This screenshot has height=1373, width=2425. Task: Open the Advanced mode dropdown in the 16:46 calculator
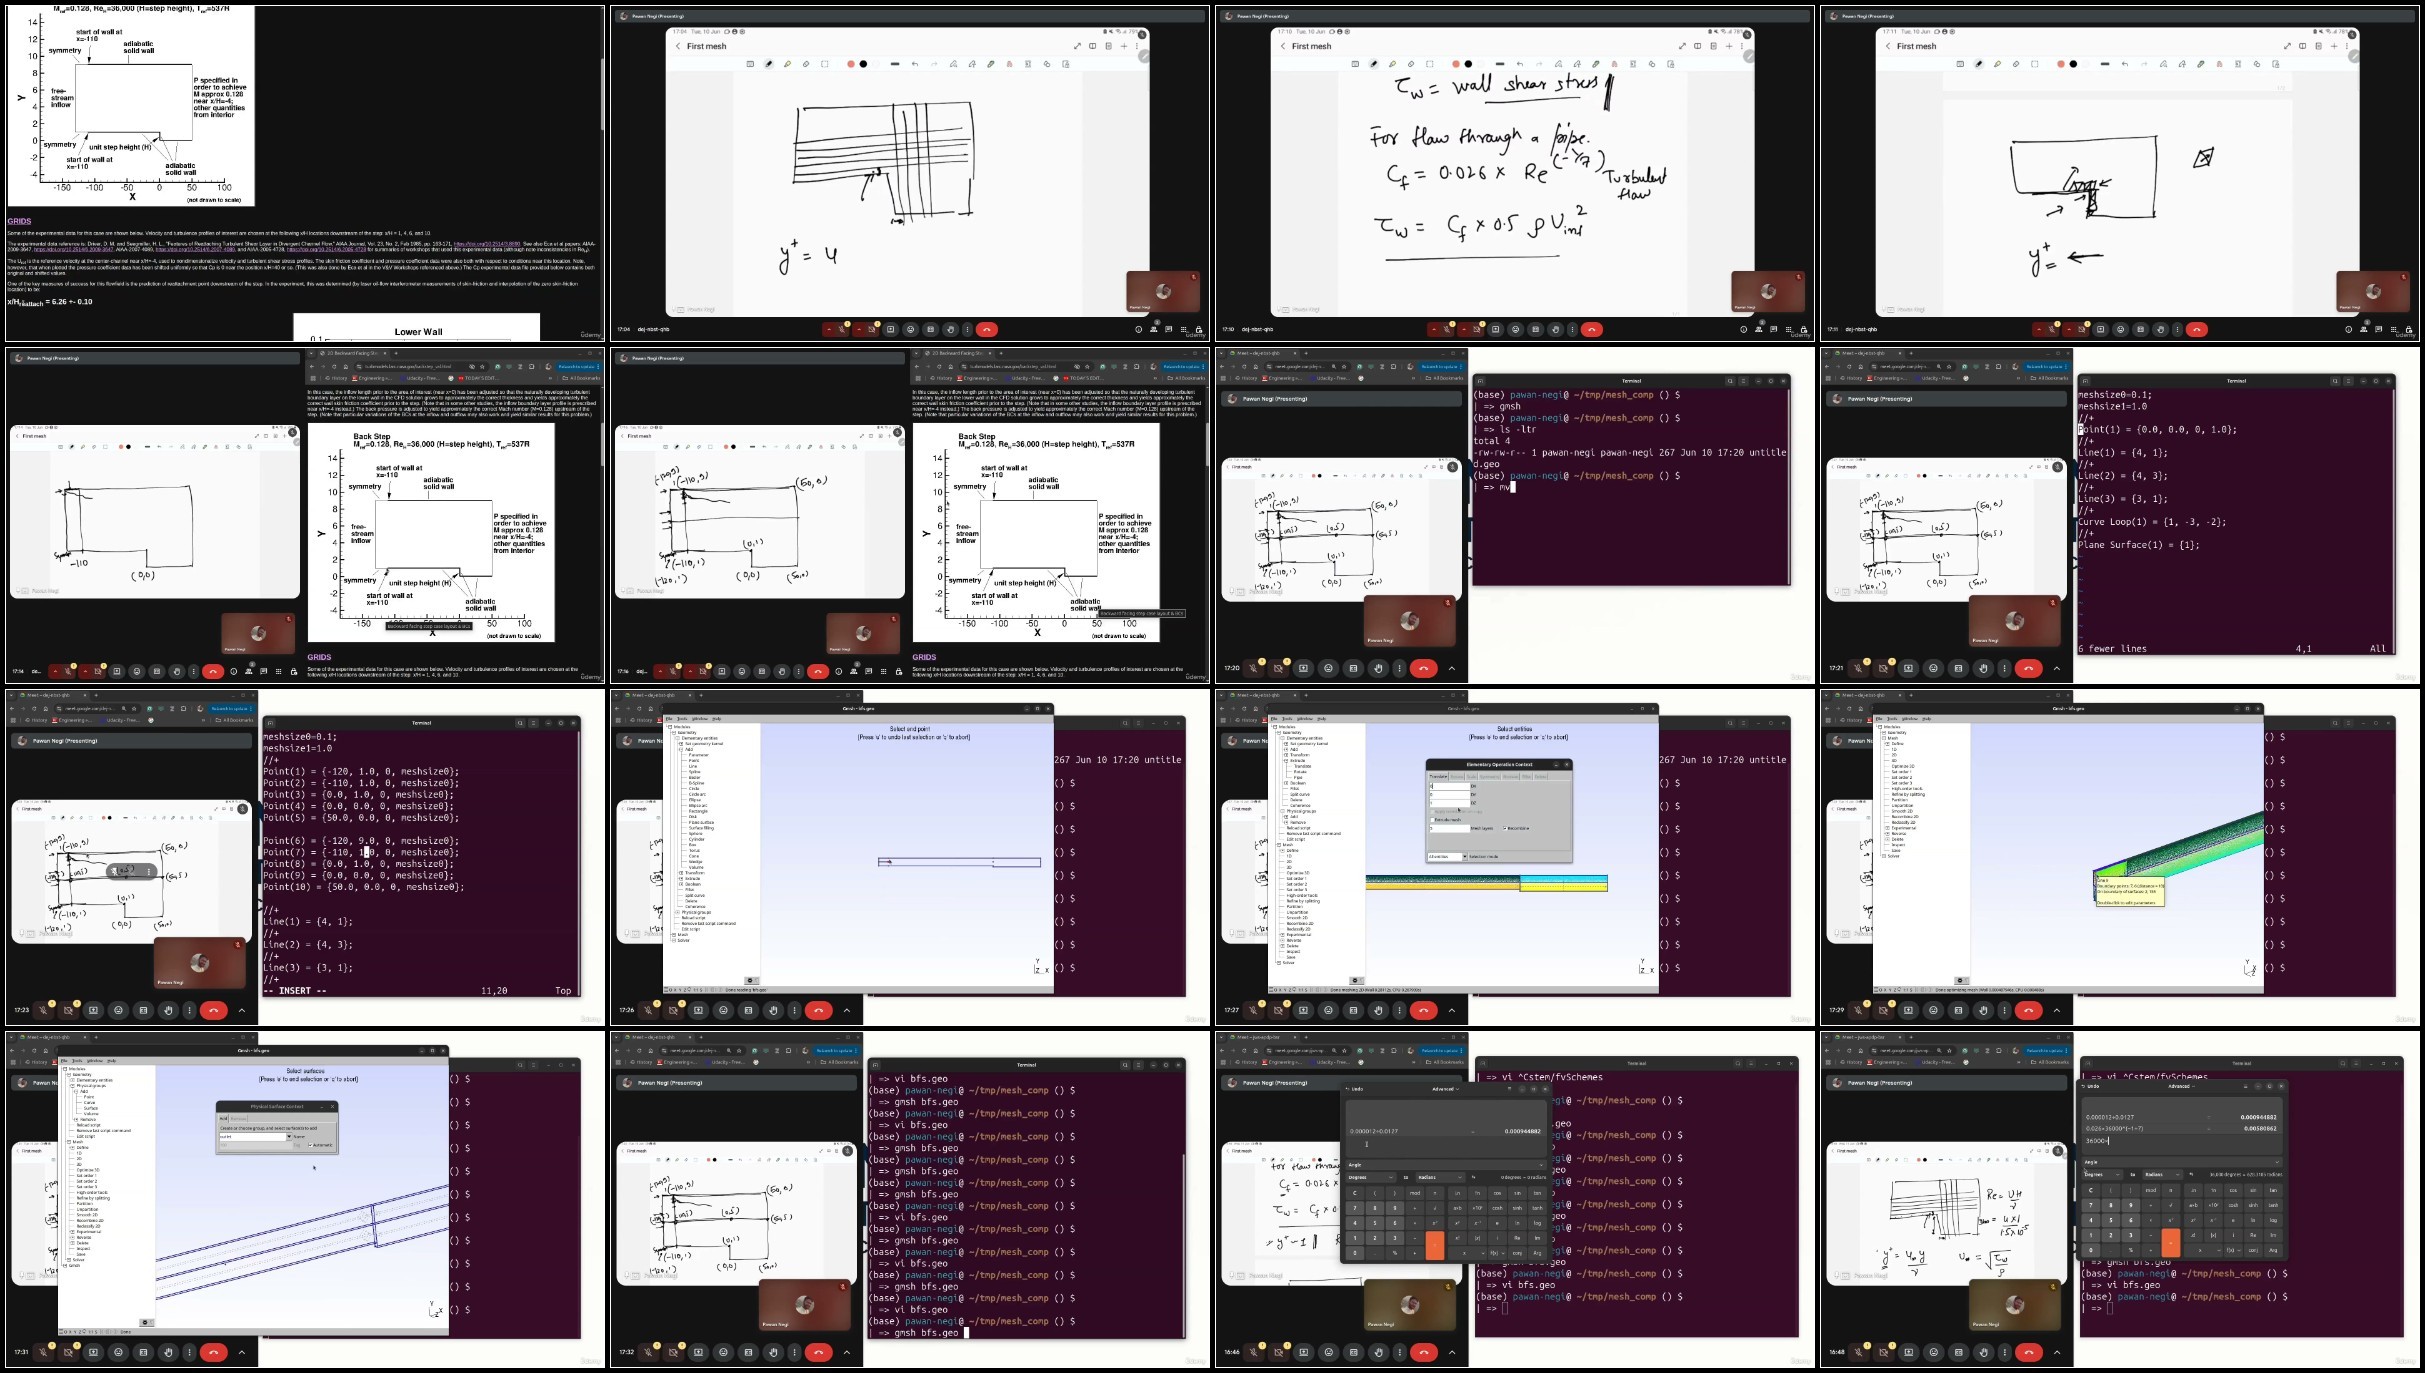(1445, 1089)
